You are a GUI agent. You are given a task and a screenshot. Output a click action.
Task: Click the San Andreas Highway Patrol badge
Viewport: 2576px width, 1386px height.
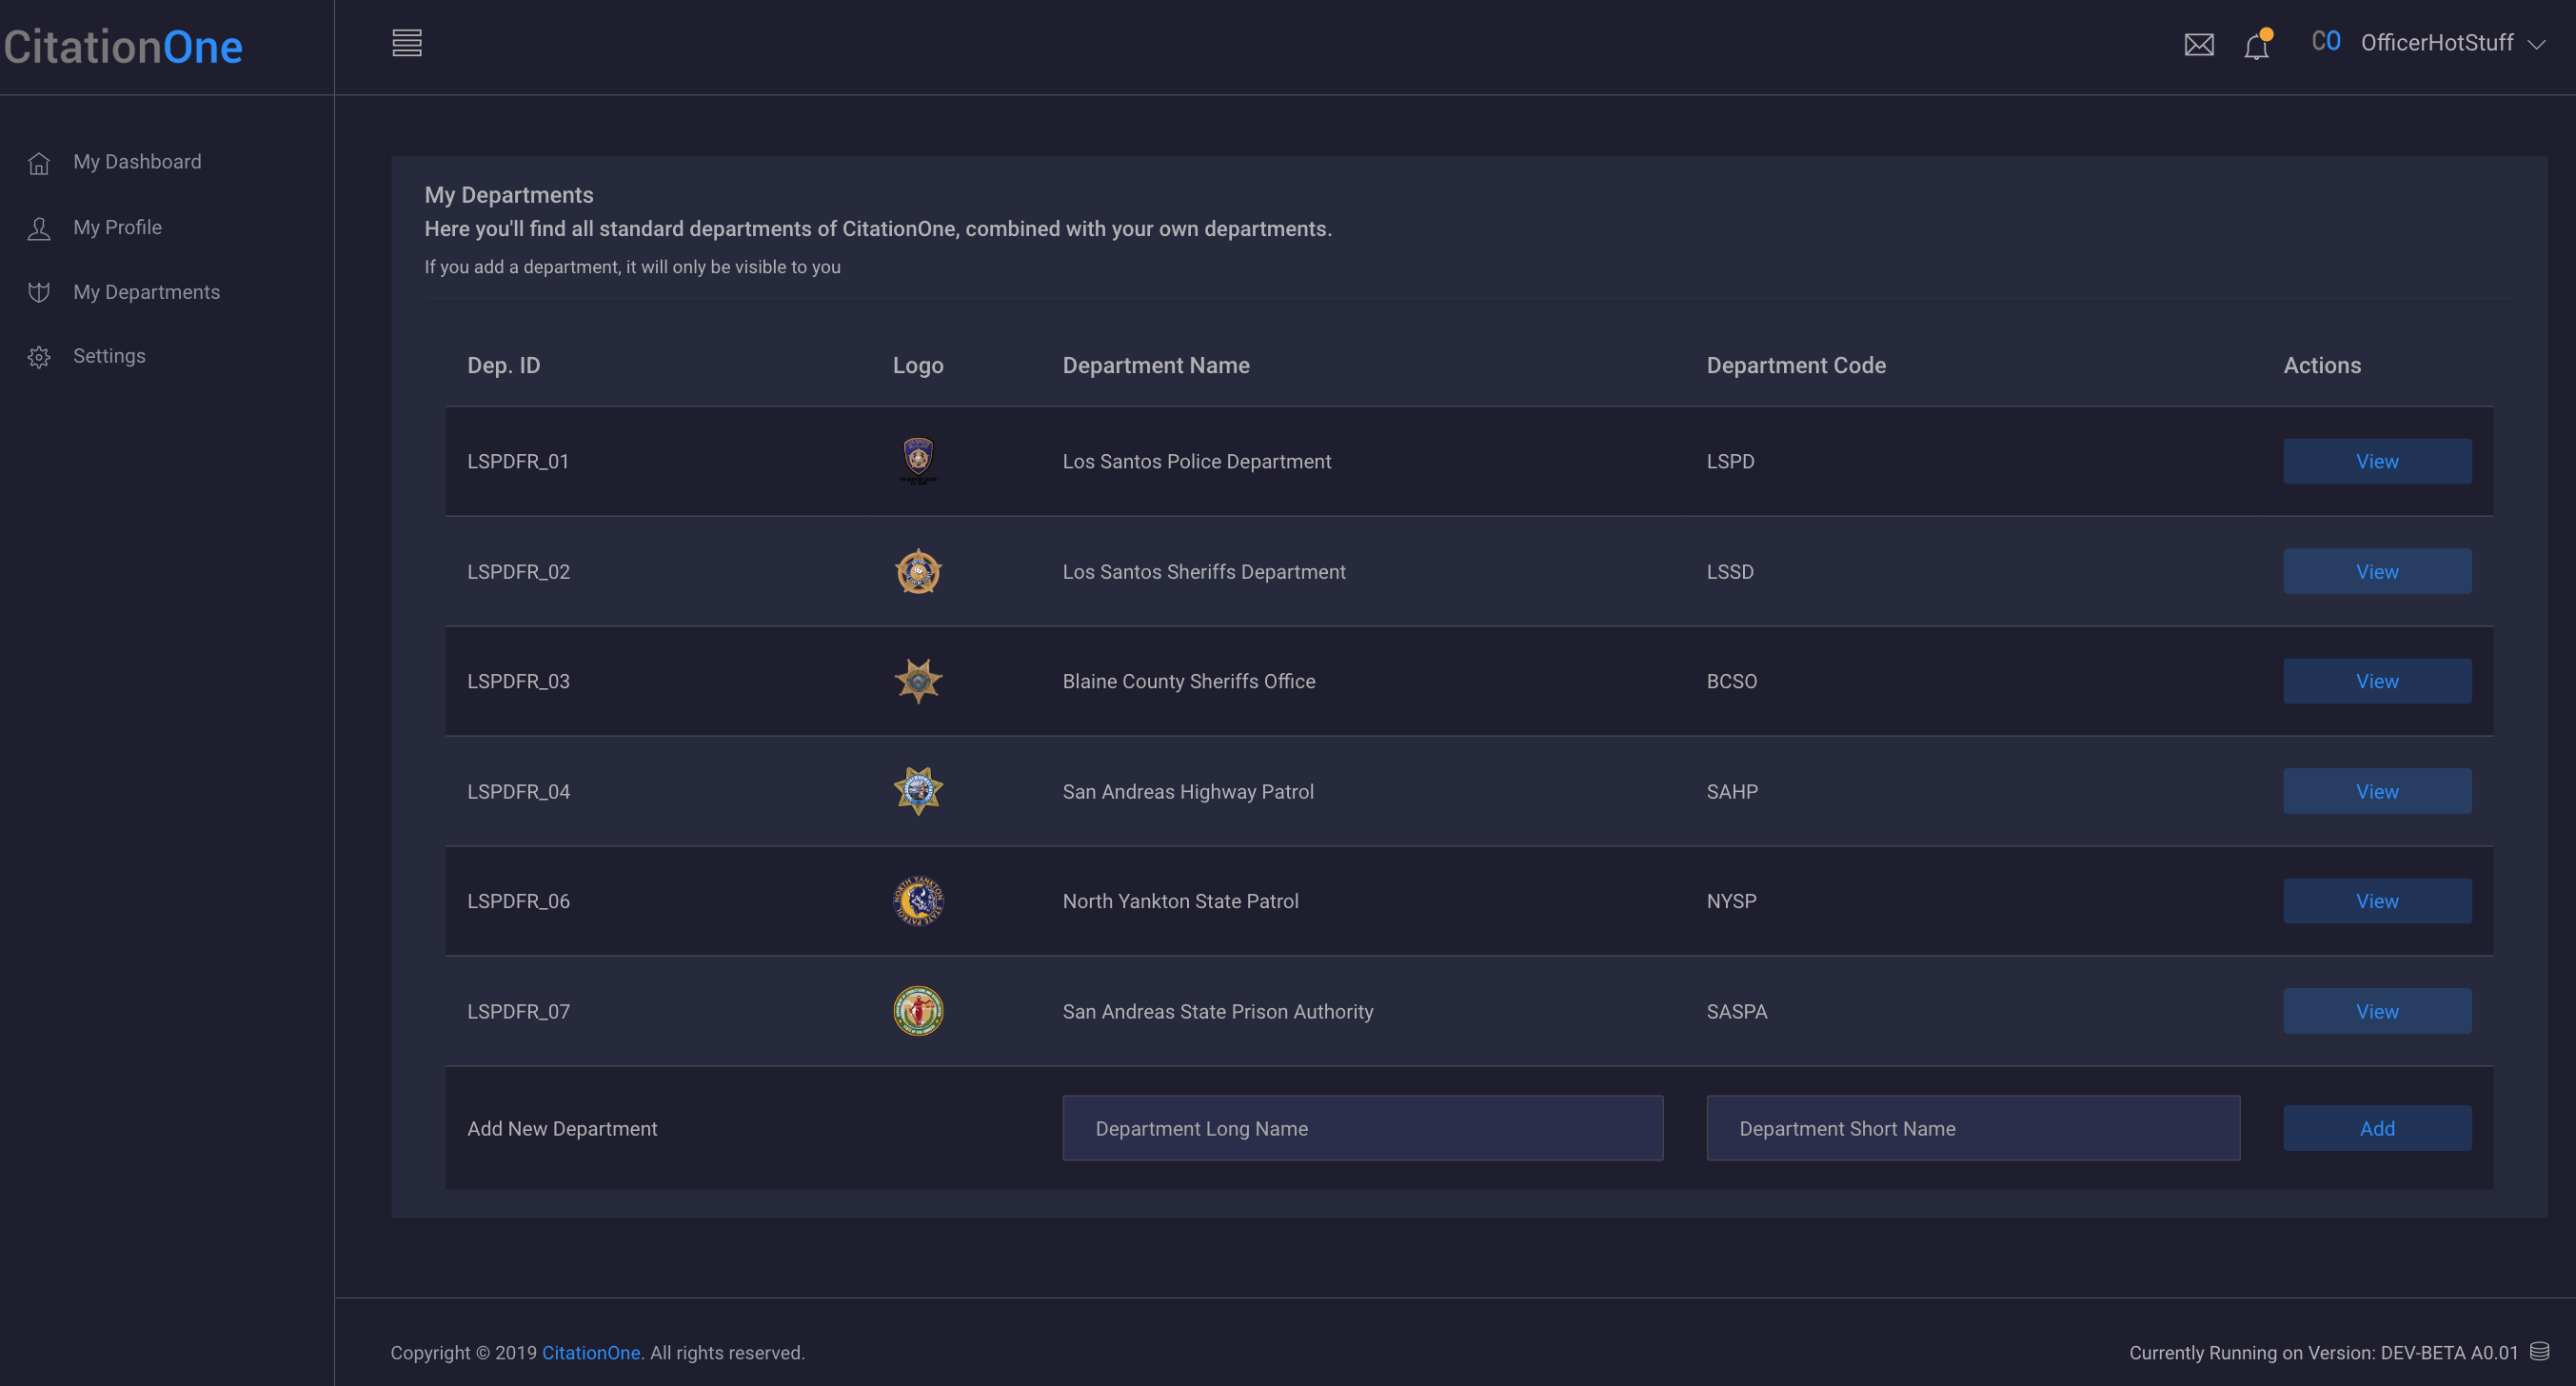click(917, 790)
